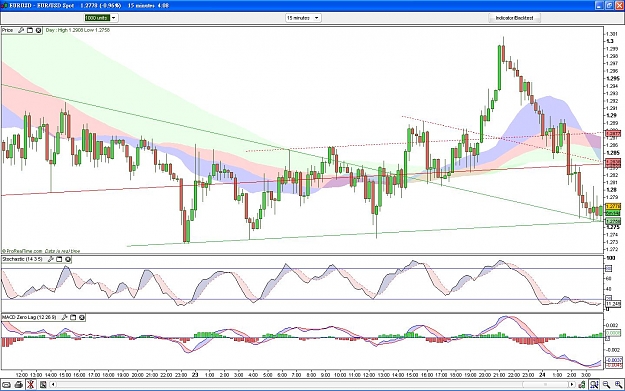Click the 1.275 level on price axis

612,227
